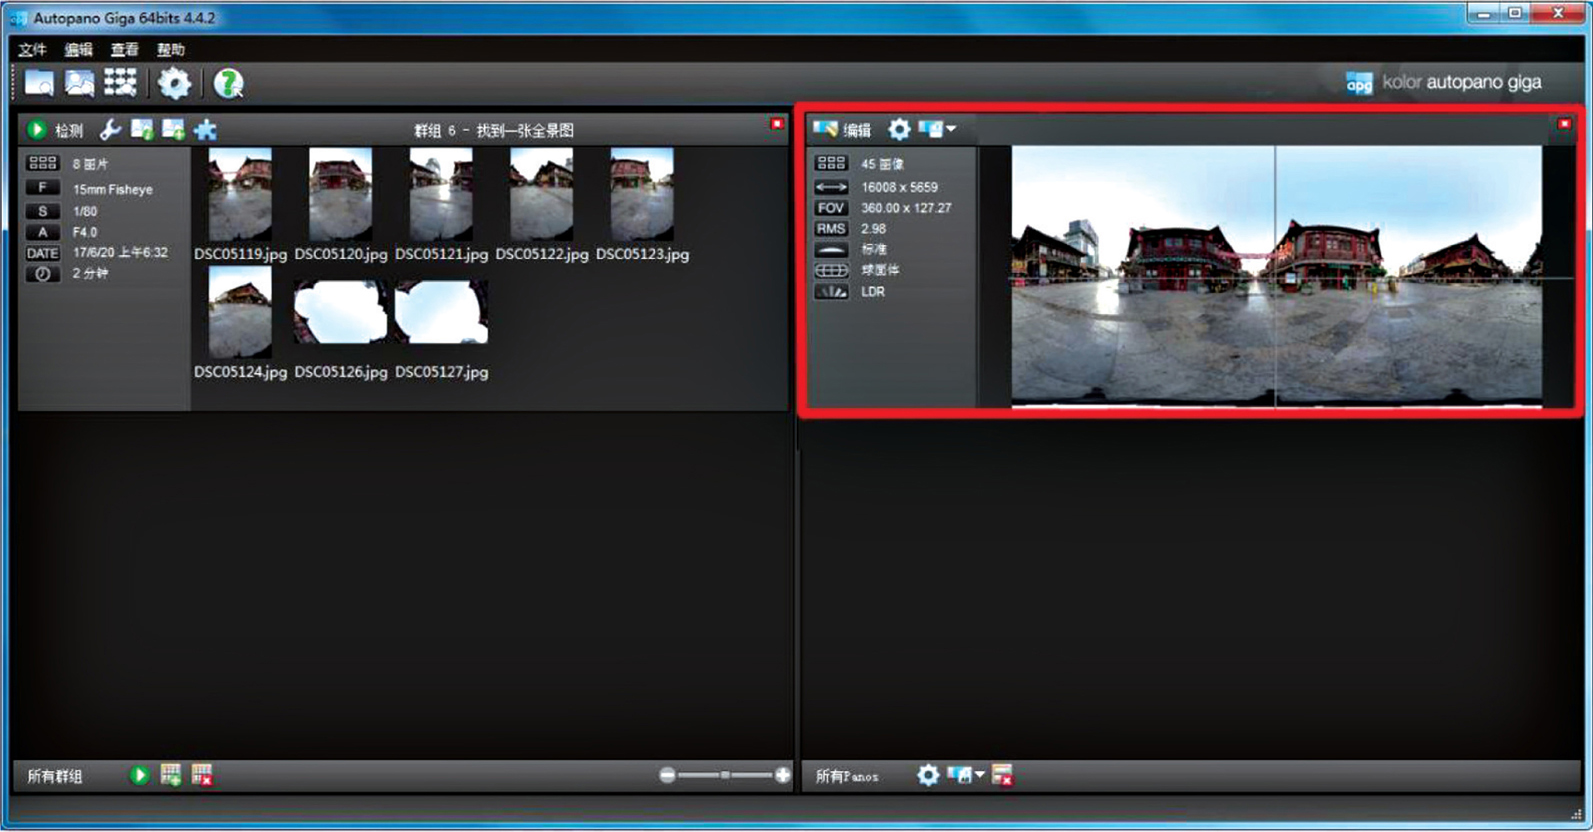
Task: Select thumbnail DSC05121.jpg
Action: 441,194
